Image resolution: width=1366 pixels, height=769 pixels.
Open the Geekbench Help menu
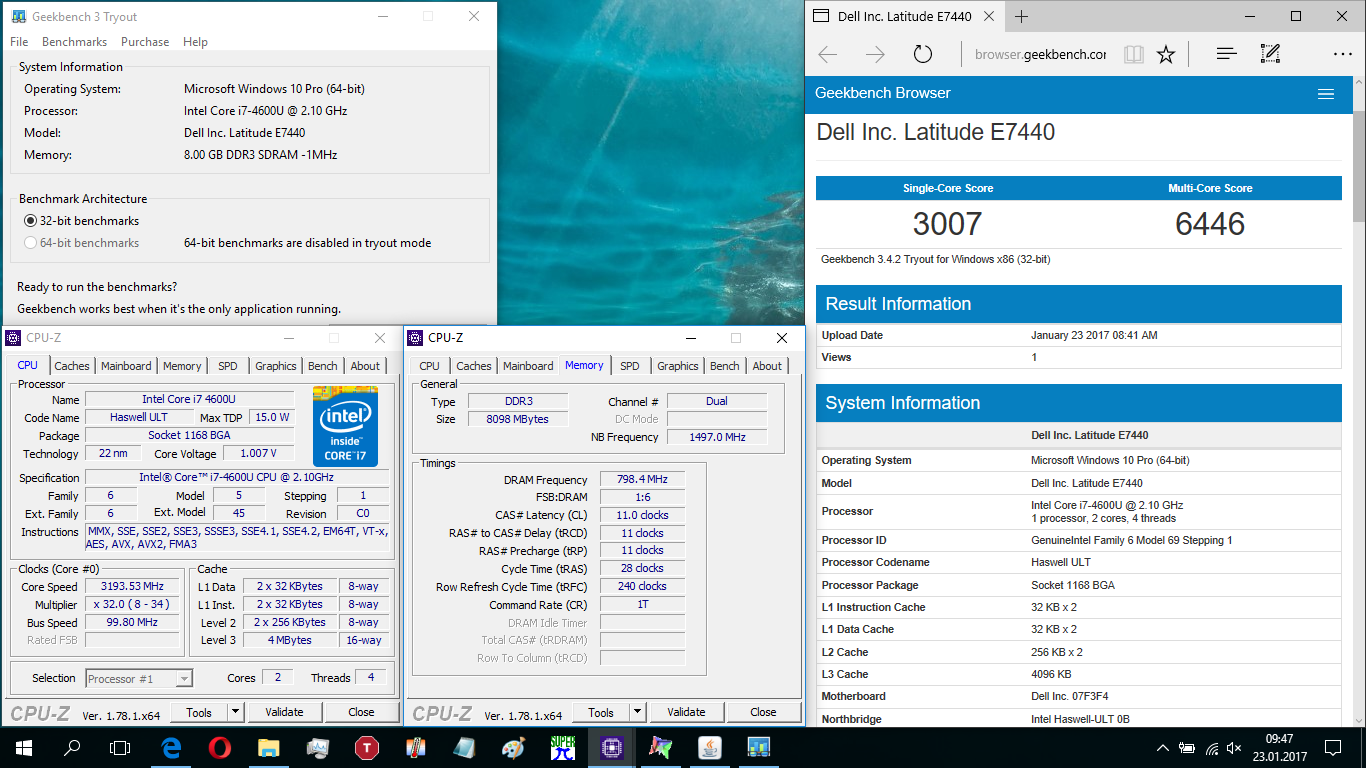click(x=196, y=42)
